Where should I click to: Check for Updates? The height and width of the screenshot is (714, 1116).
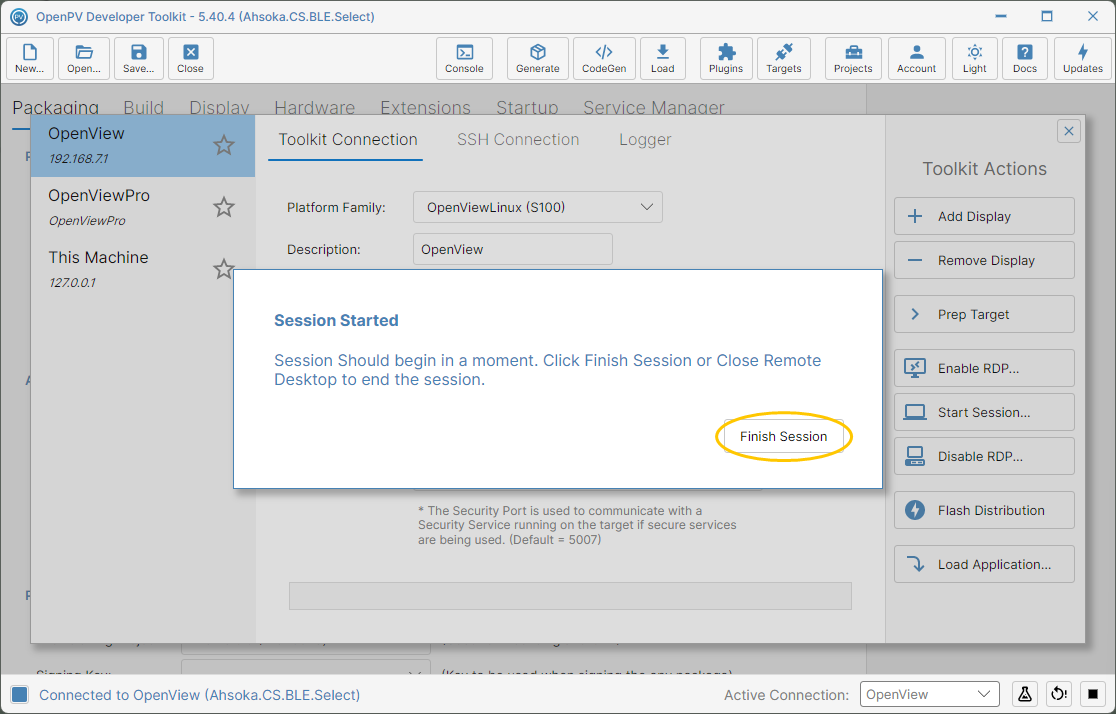[x=1083, y=58]
